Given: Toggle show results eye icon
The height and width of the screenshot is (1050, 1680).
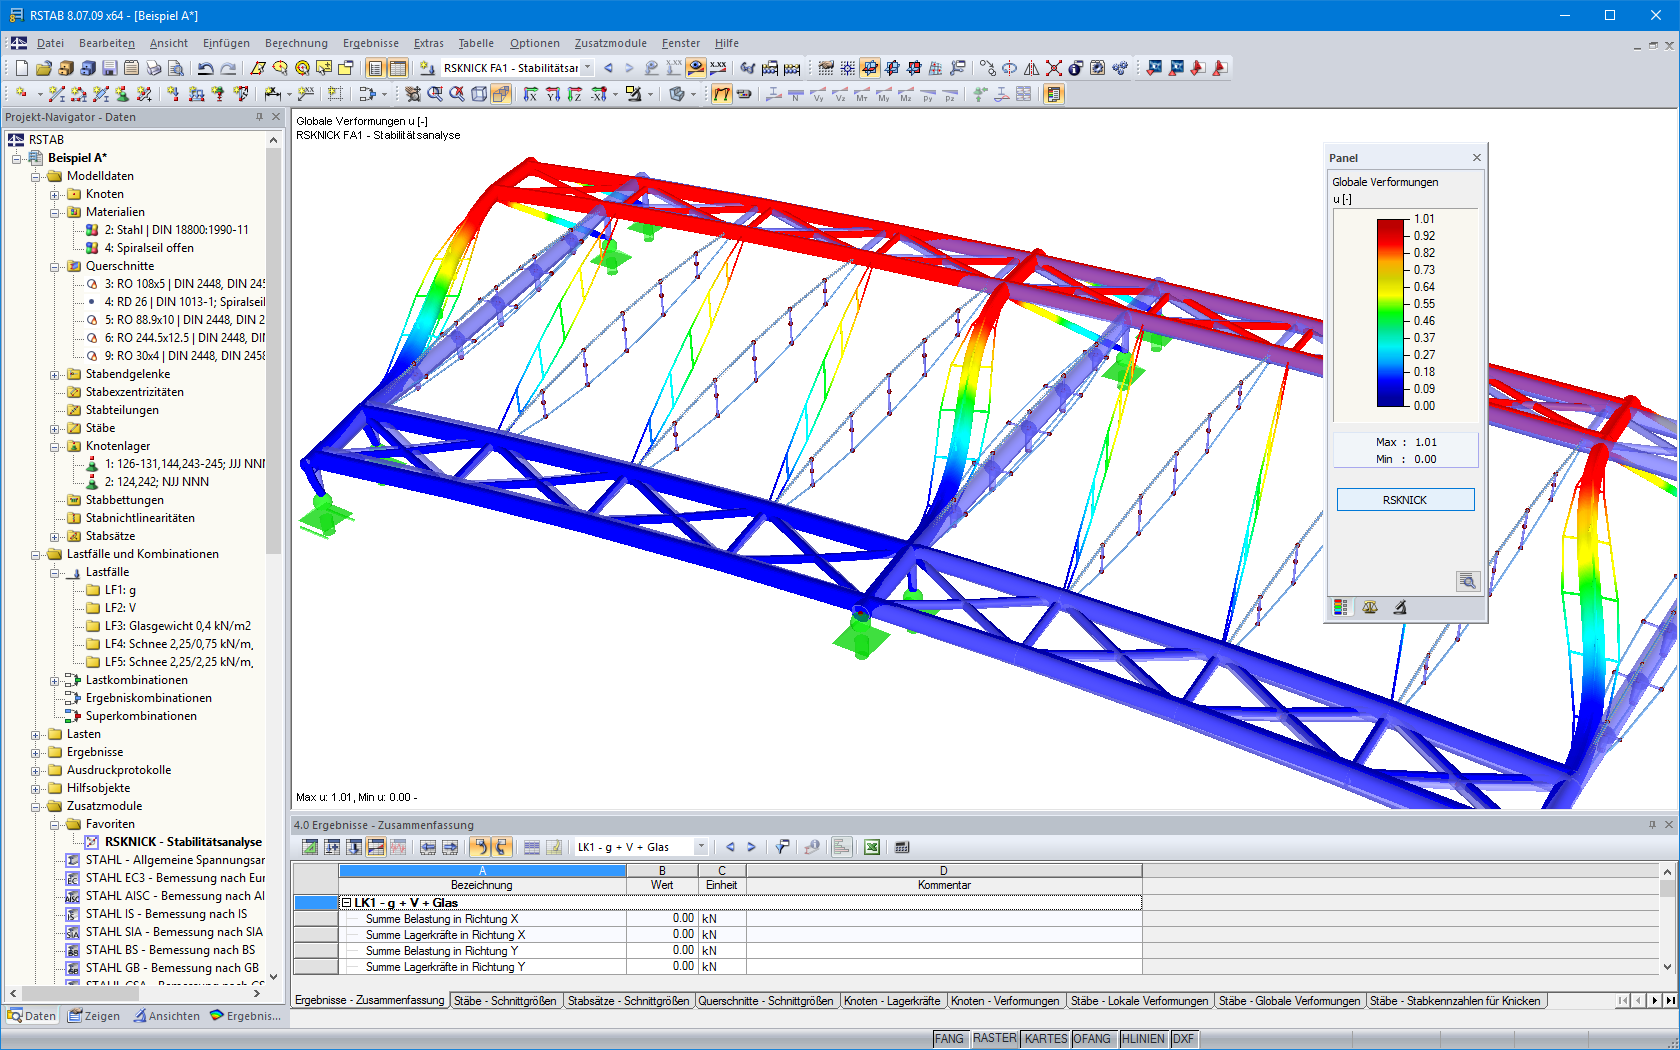Looking at the screenshot, I should (696, 68).
